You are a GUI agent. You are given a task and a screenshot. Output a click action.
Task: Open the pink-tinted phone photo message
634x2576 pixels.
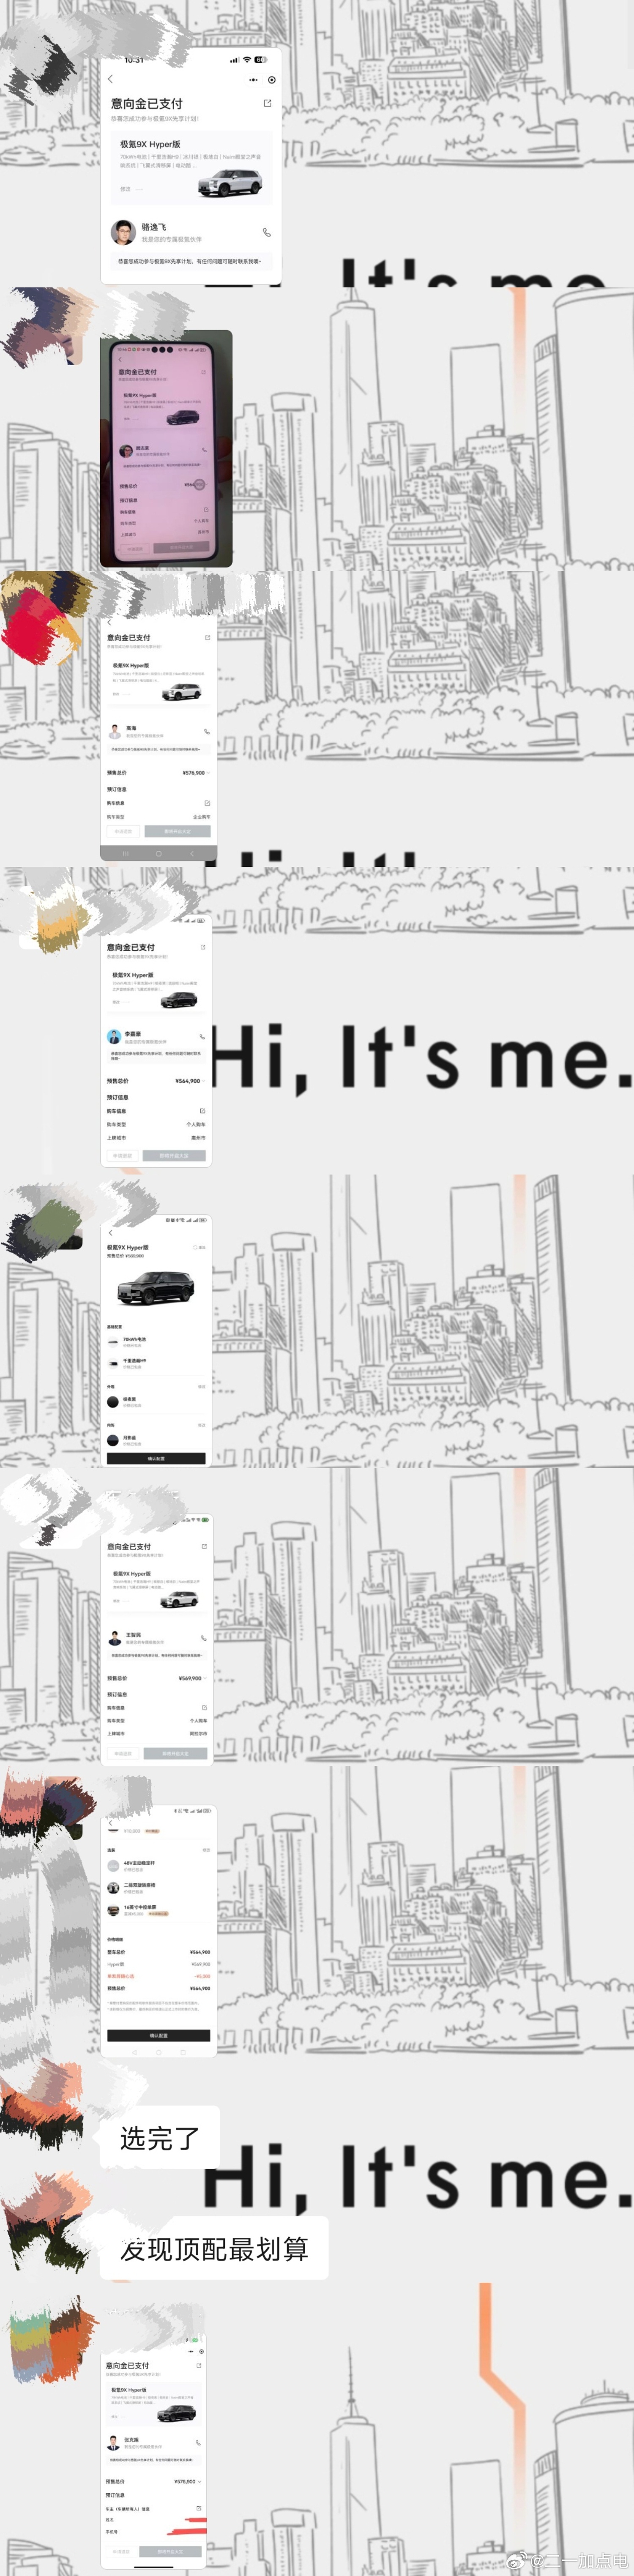166,449
